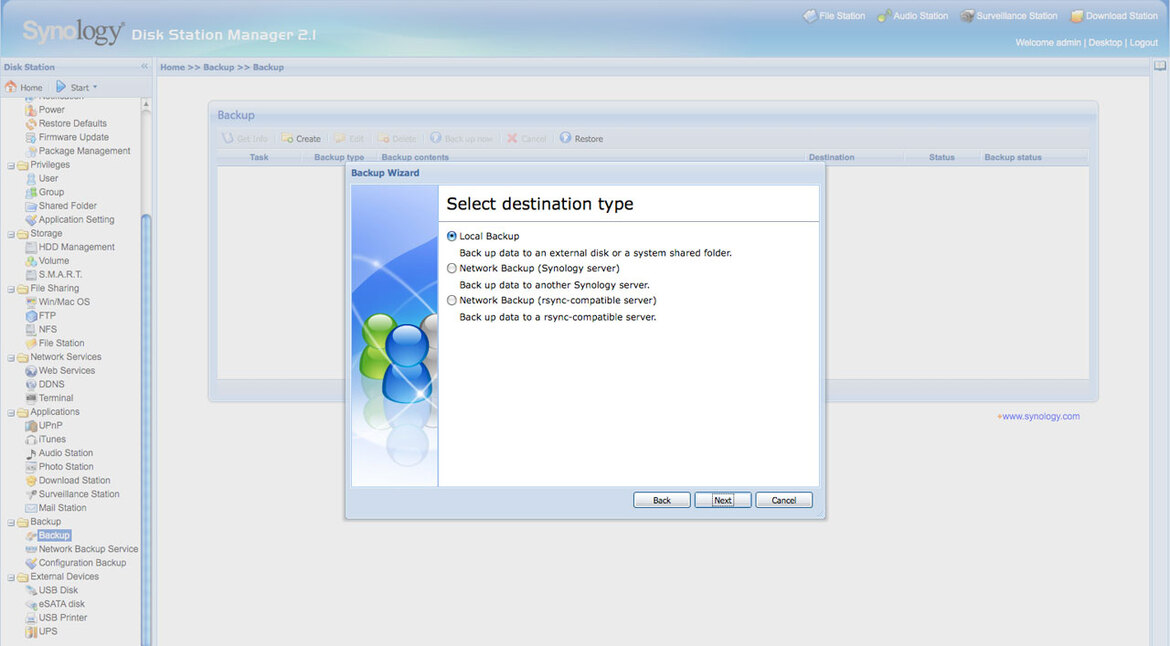Click the USB Printer icon
Image resolution: width=1170 pixels, height=646 pixels.
pos(31,618)
